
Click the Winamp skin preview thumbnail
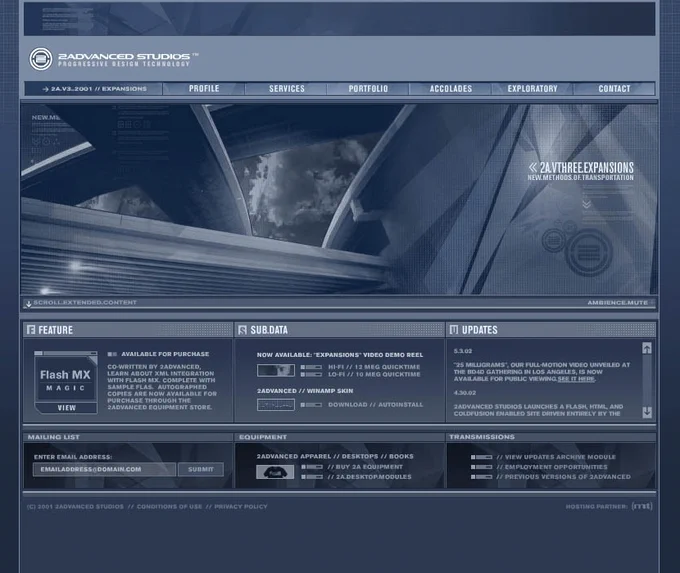click(x=276, y=405)
